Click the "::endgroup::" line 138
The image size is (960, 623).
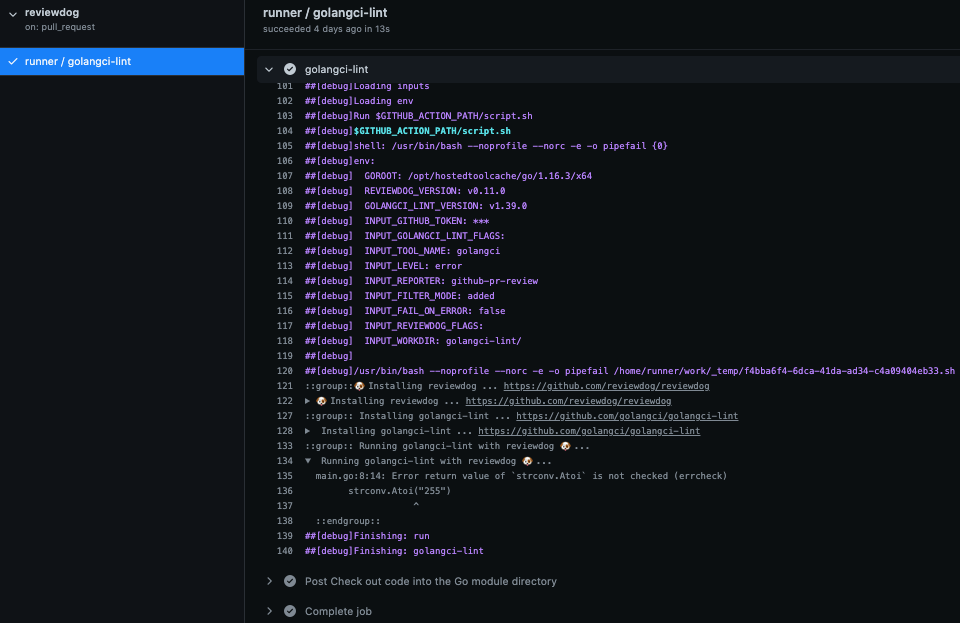point(348,521)
